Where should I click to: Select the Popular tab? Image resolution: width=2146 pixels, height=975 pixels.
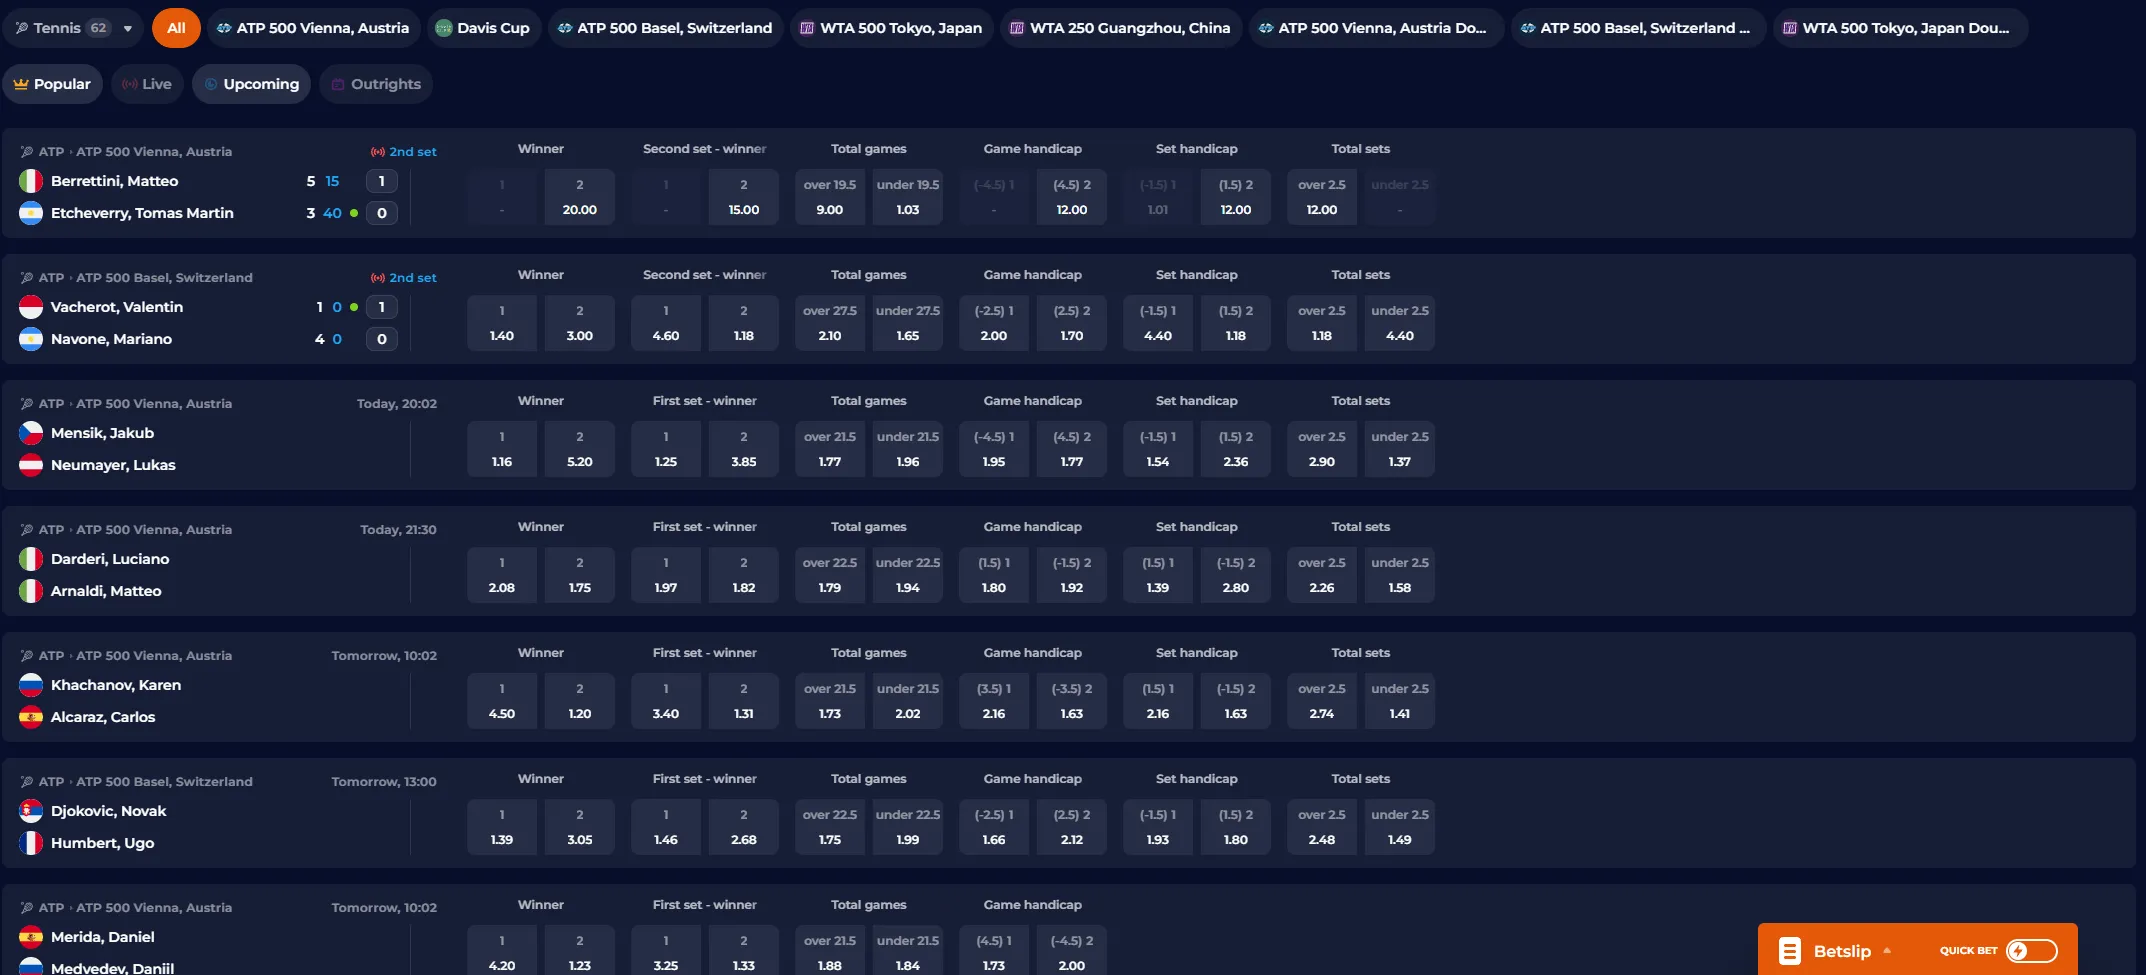click(52, 84)
